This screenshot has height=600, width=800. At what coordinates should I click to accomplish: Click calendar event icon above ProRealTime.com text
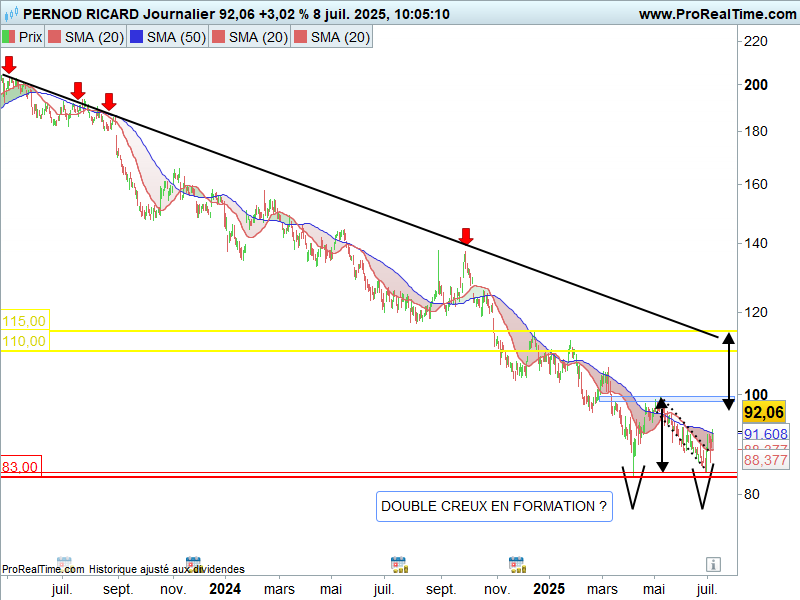64,562
